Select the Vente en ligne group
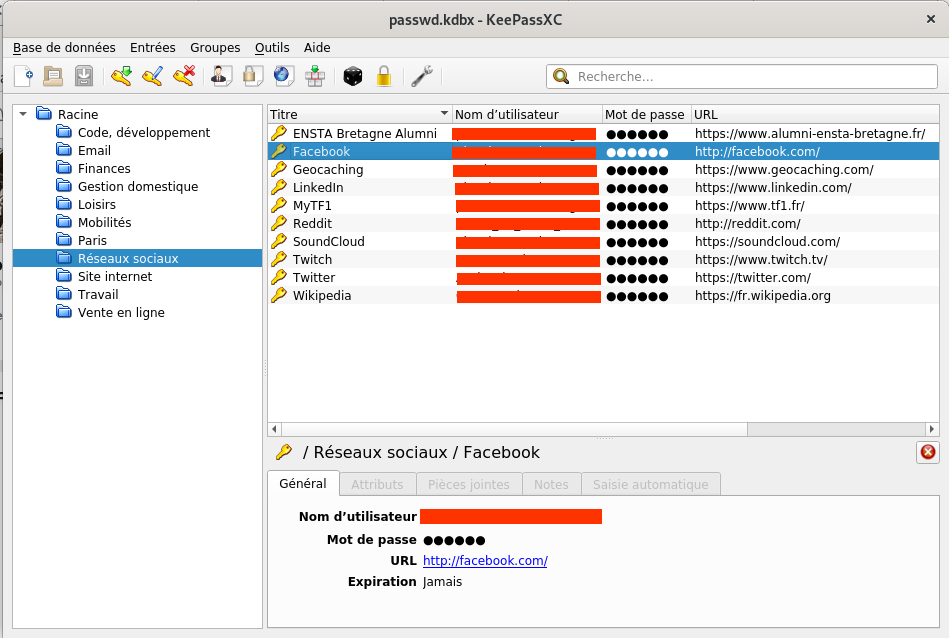Screen dimensions: 949x638 [x=121, y=312]
